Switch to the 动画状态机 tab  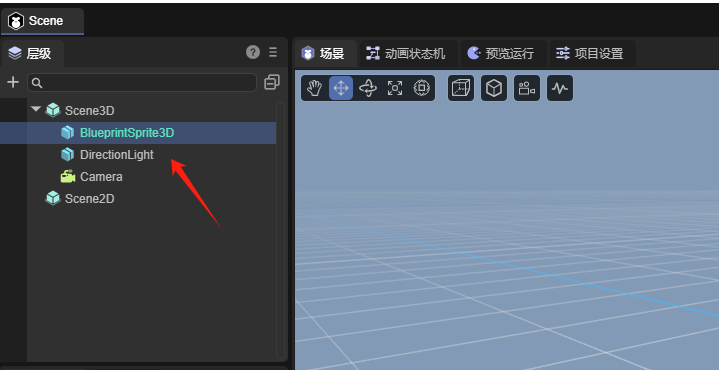tap(406, 54)
